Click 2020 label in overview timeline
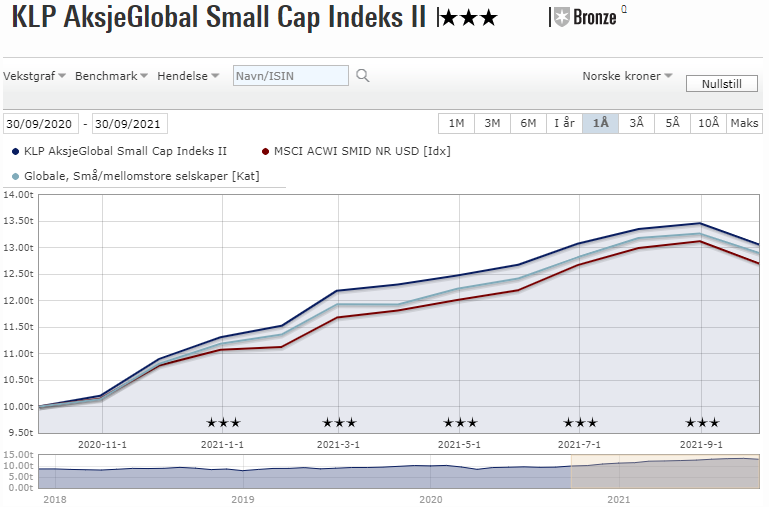The width and height of the screenshot is (769, 507). pos(431,499)
